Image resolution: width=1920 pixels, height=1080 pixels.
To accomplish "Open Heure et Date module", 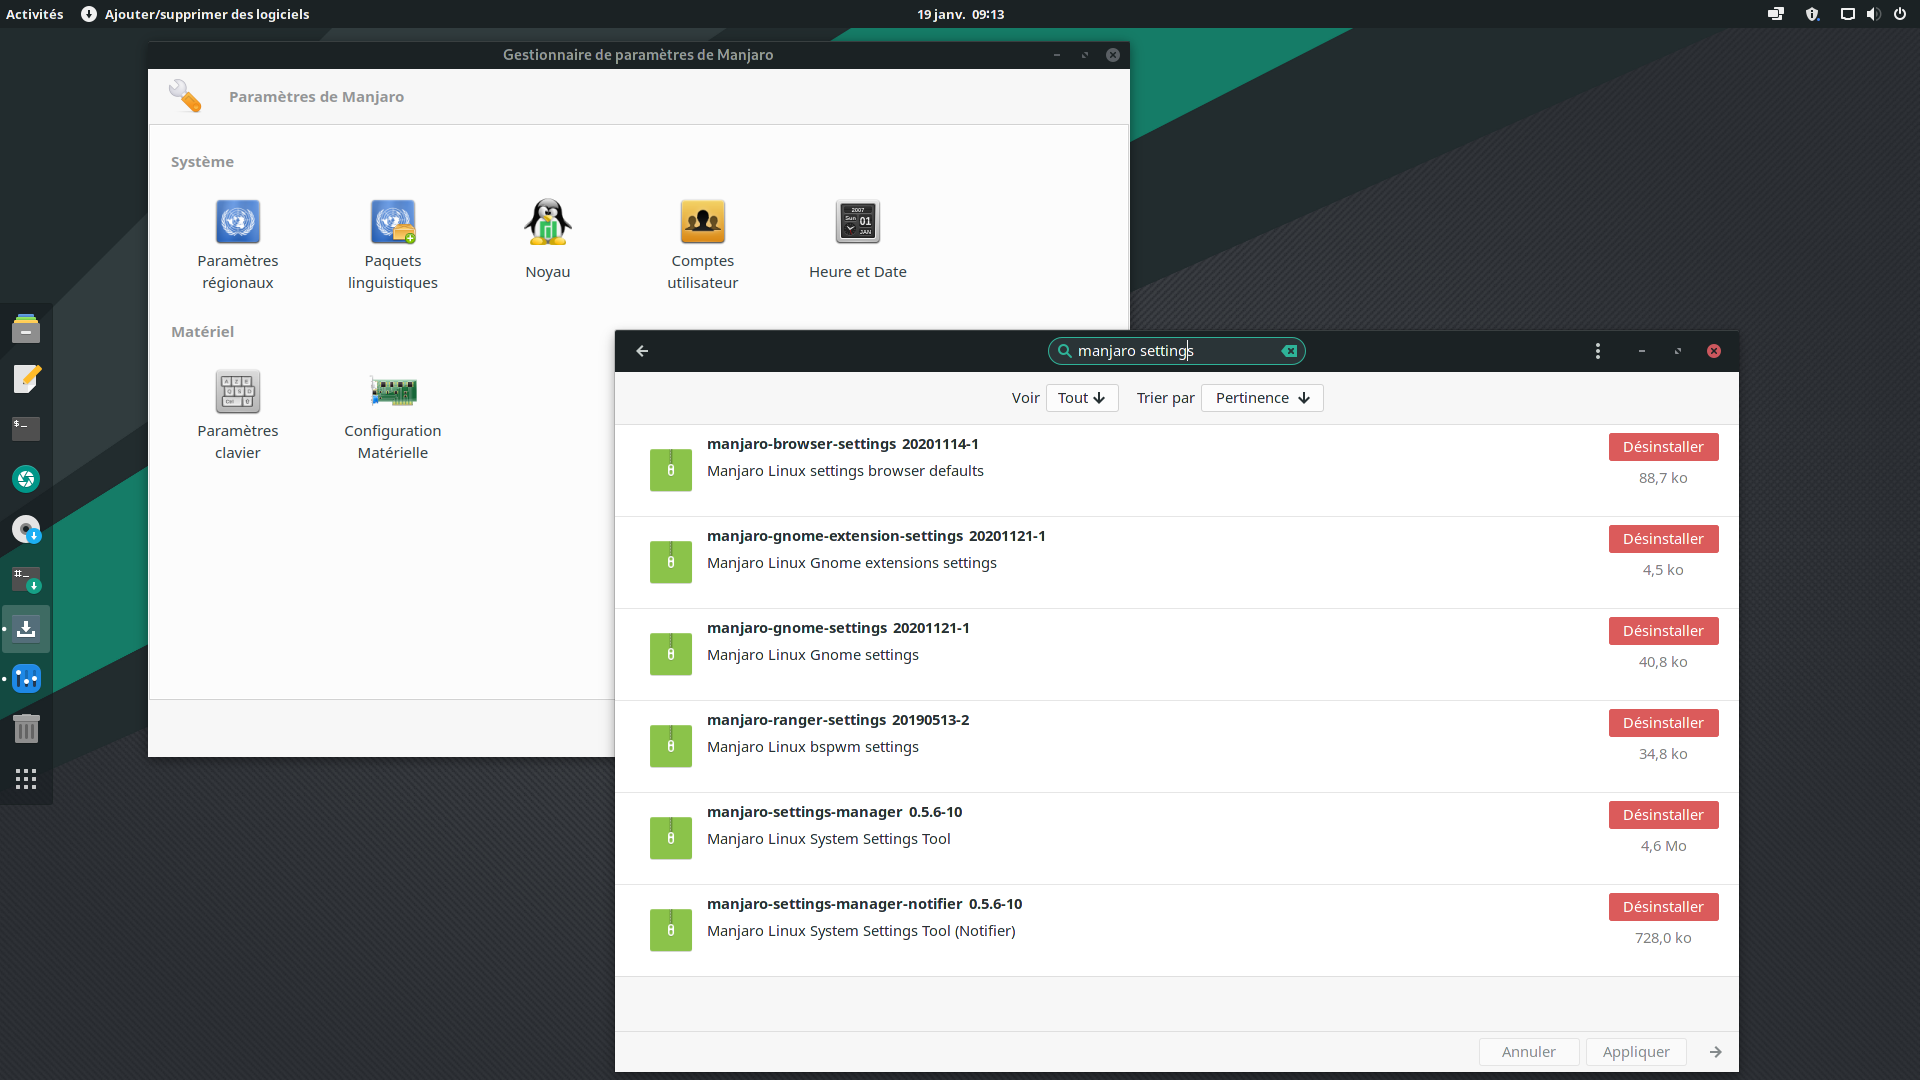I will pos(858,240).
